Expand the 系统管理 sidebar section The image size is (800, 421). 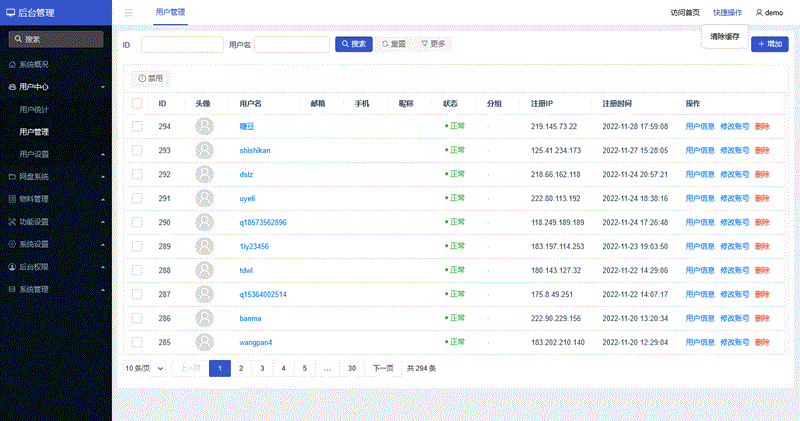(x=103, y=290)
